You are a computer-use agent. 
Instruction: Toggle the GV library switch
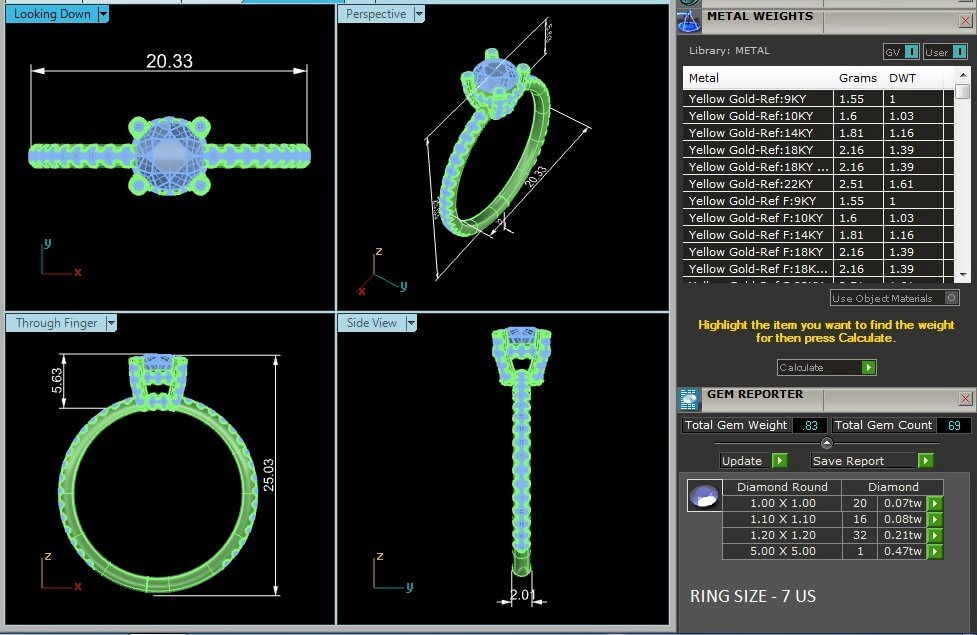901,52
